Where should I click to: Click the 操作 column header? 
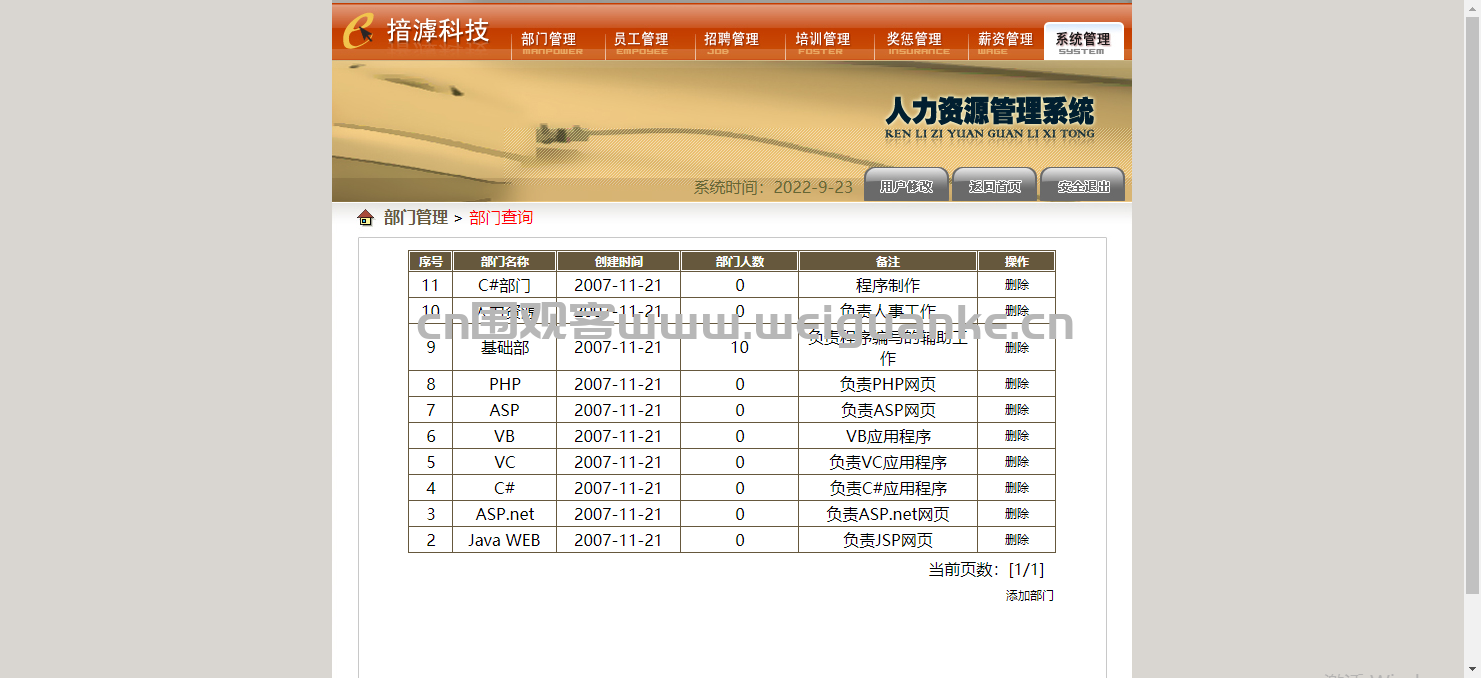coord(1017,261)
